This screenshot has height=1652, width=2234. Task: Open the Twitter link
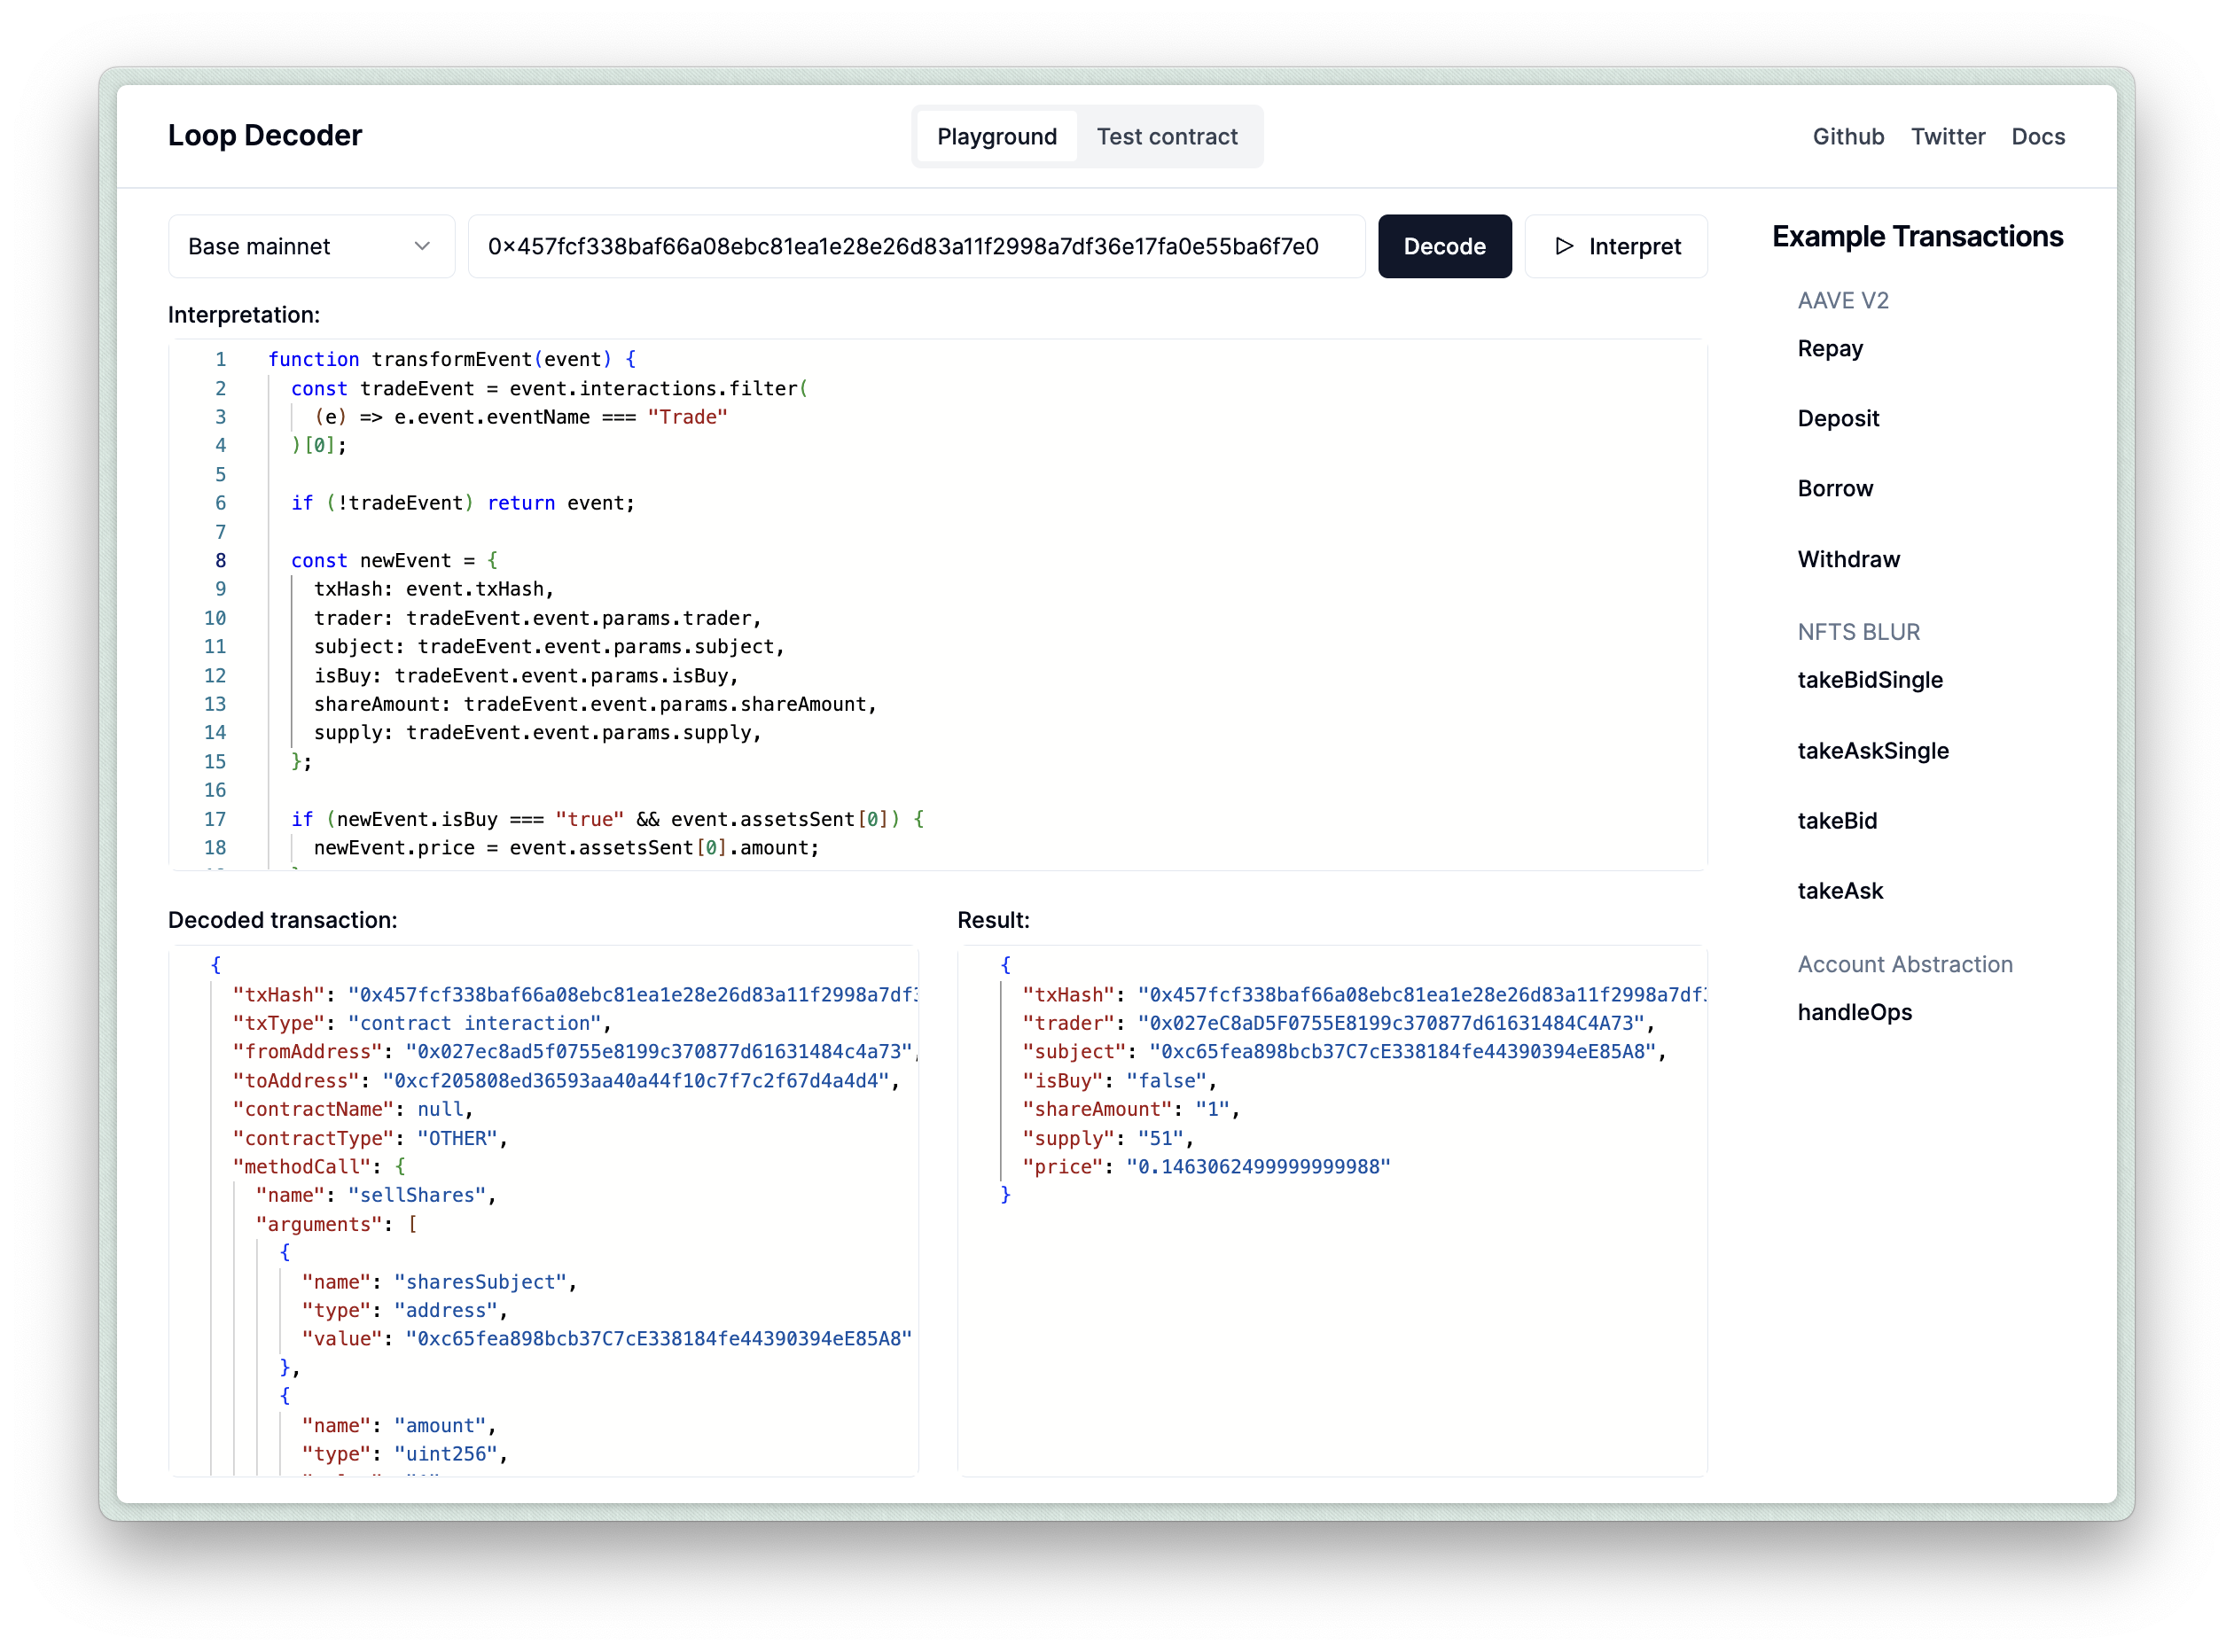(1947, 137)
